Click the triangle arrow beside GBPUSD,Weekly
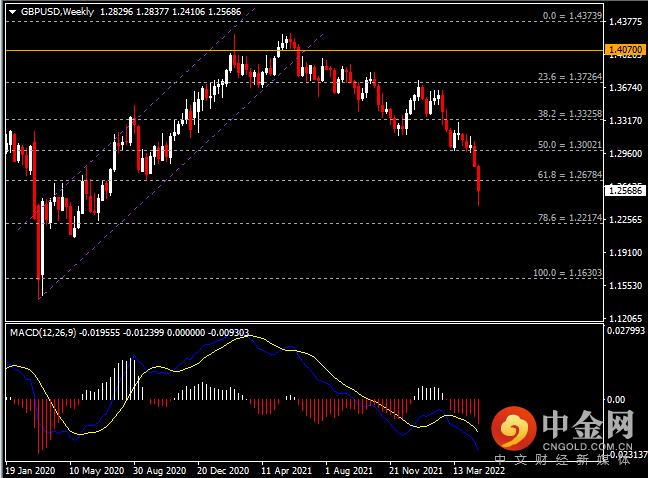The height and width of the screenshot is (478, 648). [x=12, y=12]
